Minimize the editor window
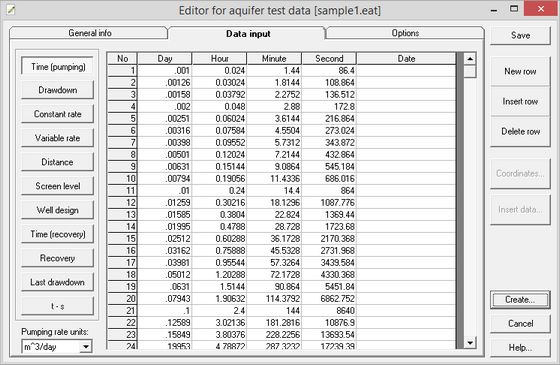Screen dimensions: 560x365 (x=494, y=10)
